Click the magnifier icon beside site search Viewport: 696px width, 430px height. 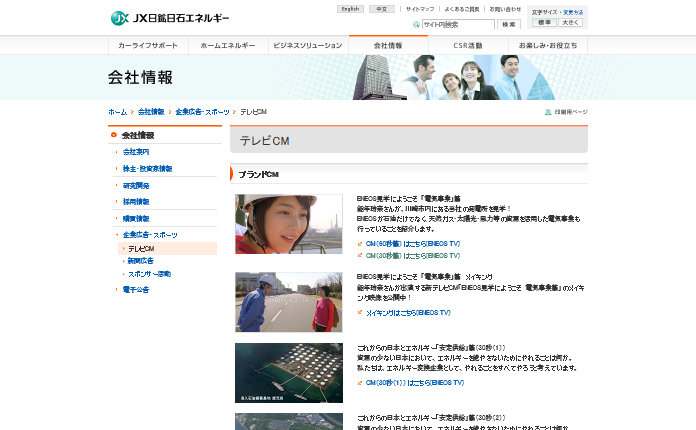point(416,24)
